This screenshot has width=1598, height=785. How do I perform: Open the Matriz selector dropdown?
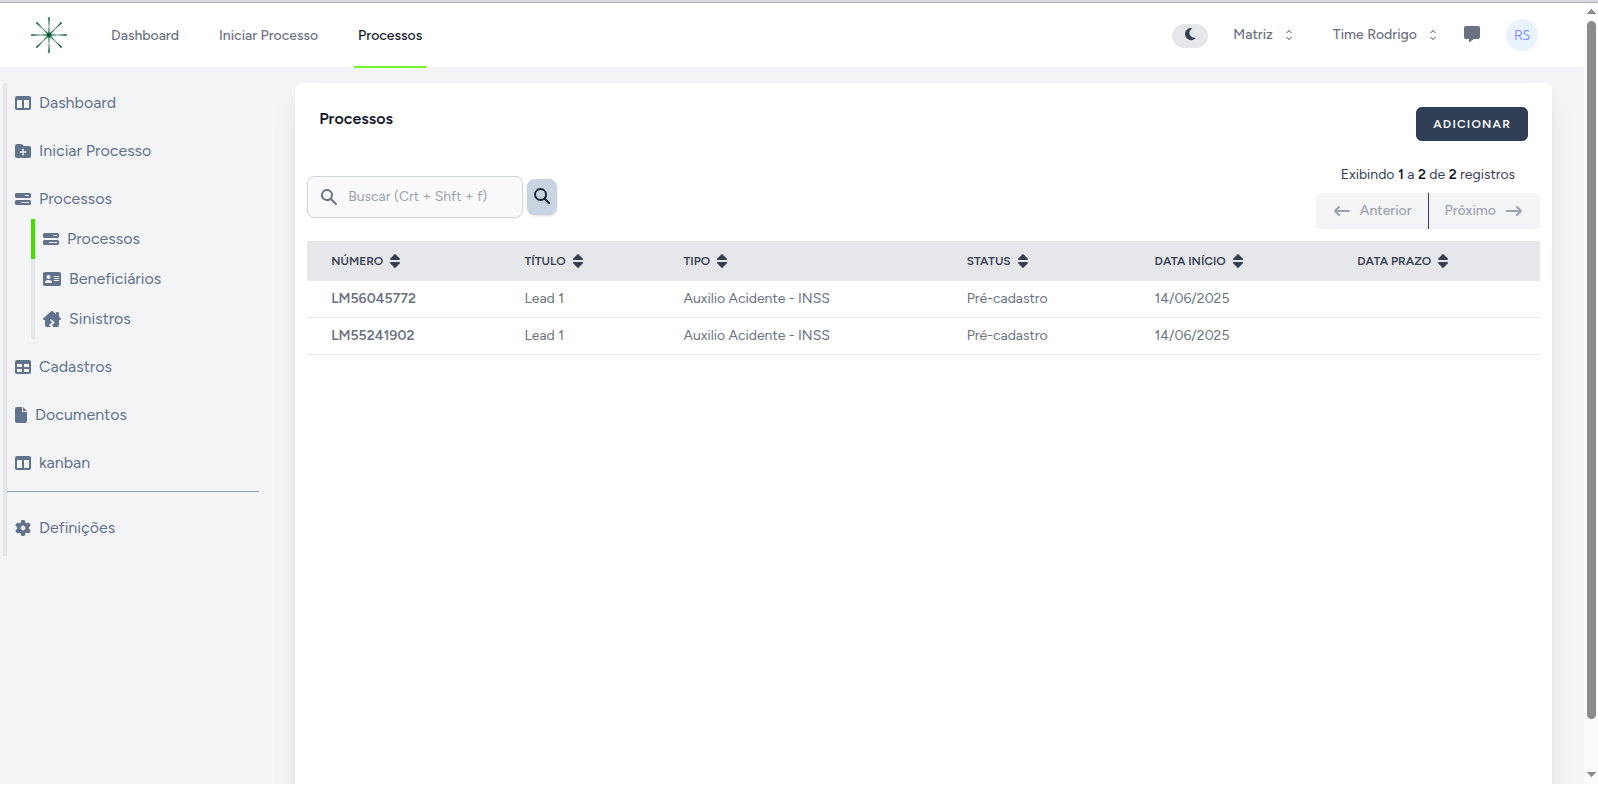coord(1263,35)
